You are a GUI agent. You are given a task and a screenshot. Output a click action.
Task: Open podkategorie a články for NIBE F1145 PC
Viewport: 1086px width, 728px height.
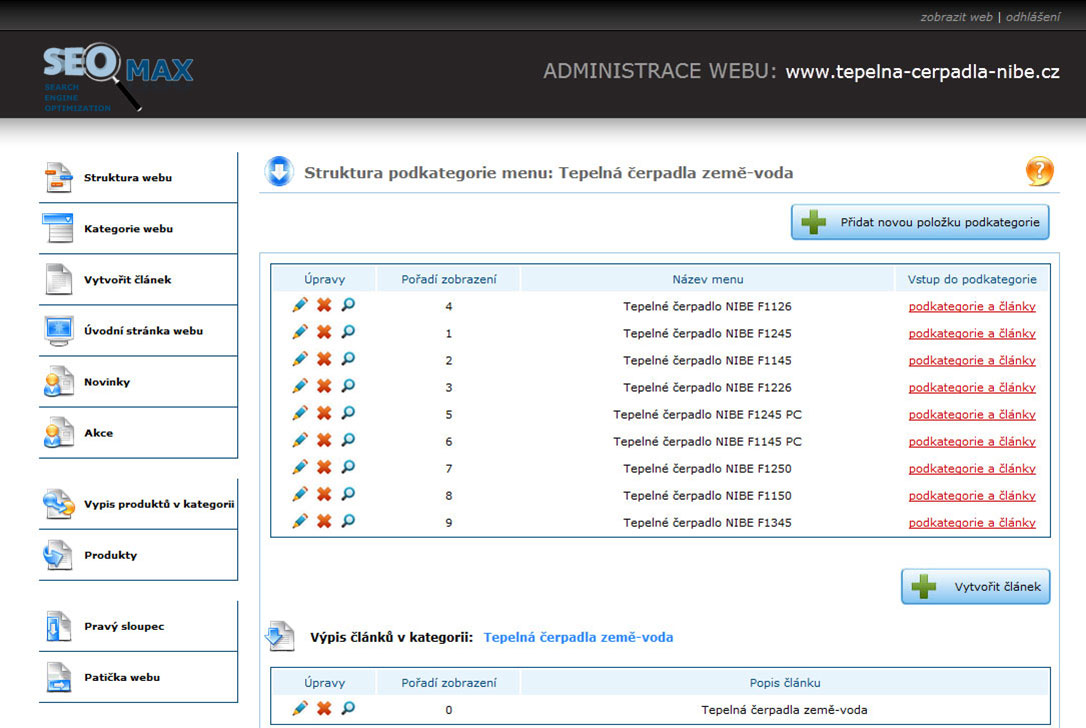[972, 441]
